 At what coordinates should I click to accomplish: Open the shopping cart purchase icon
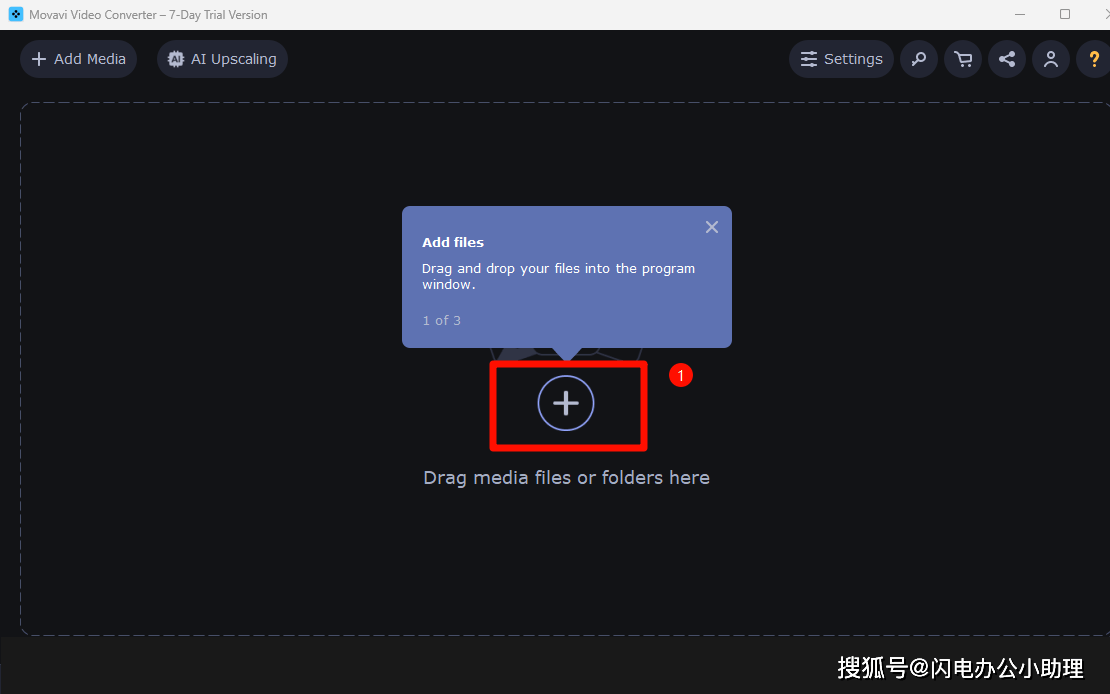coord(963,59)
